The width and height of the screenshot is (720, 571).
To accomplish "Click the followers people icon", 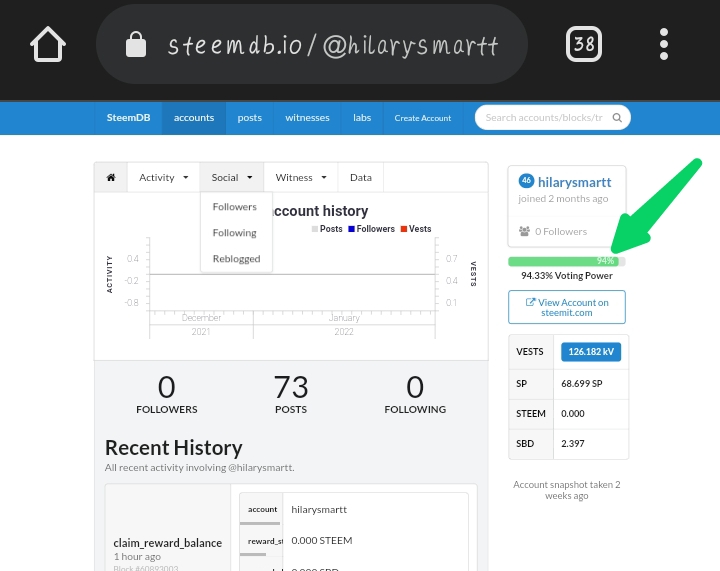I will coord(524,231).
